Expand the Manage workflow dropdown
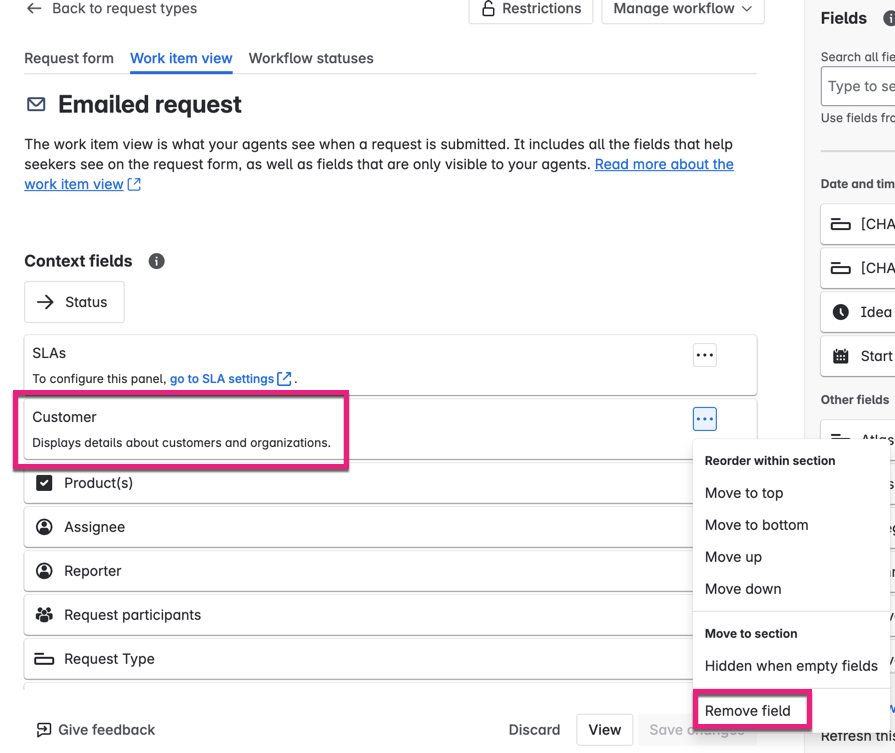Screen dimensions: 895x753 click(683, 9)
